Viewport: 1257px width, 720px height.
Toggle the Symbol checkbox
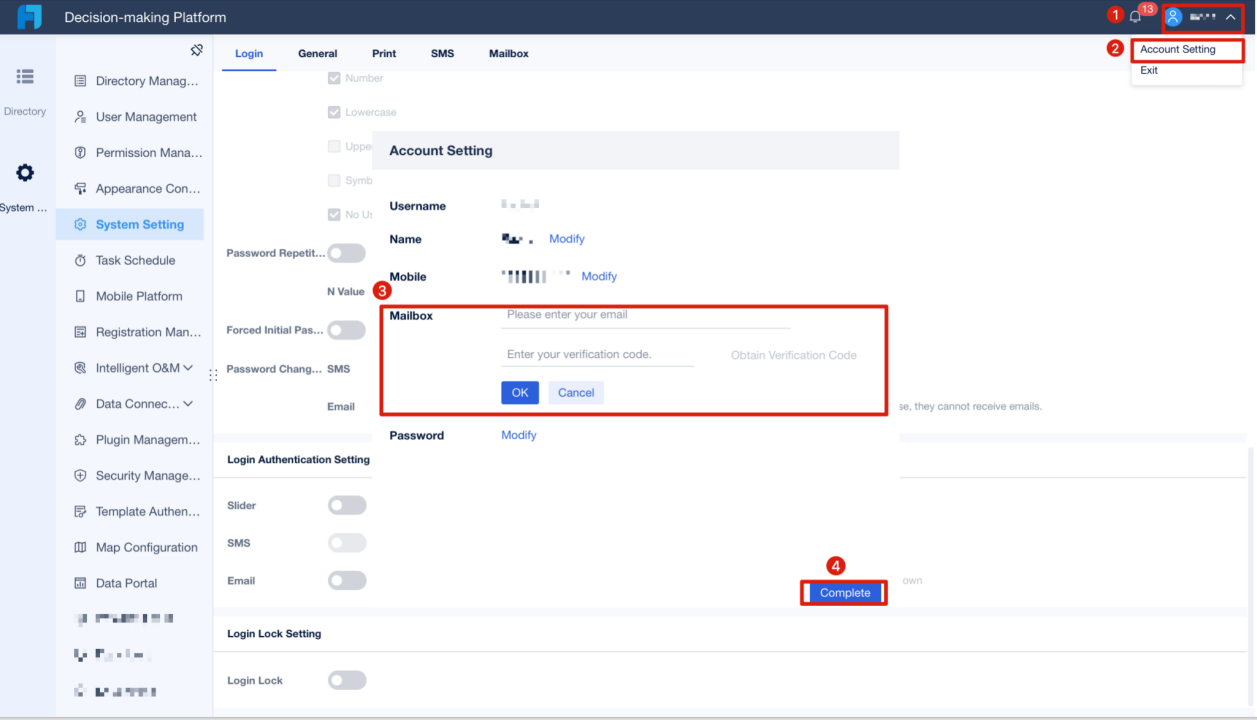pyautogui.click(x=334, y=180)
